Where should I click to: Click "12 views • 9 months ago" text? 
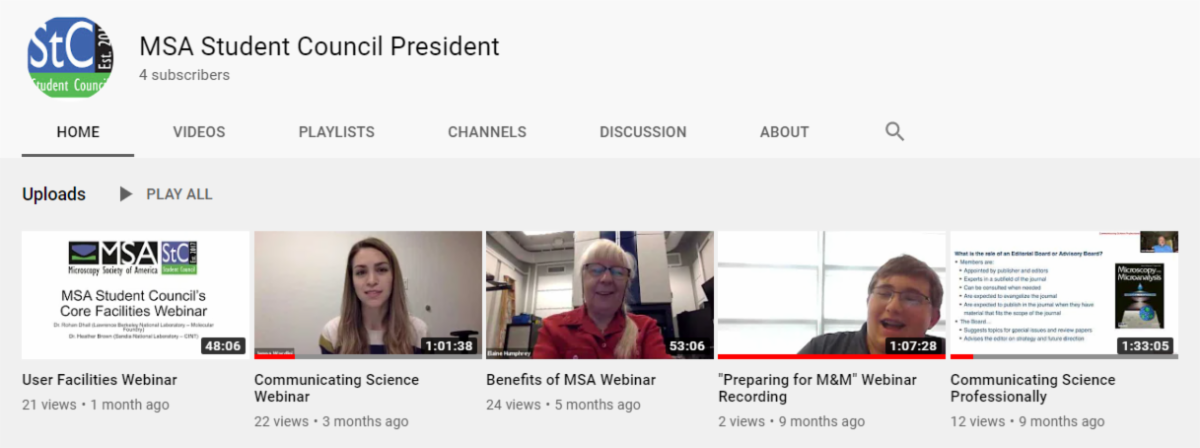[x=1028, y=421]
